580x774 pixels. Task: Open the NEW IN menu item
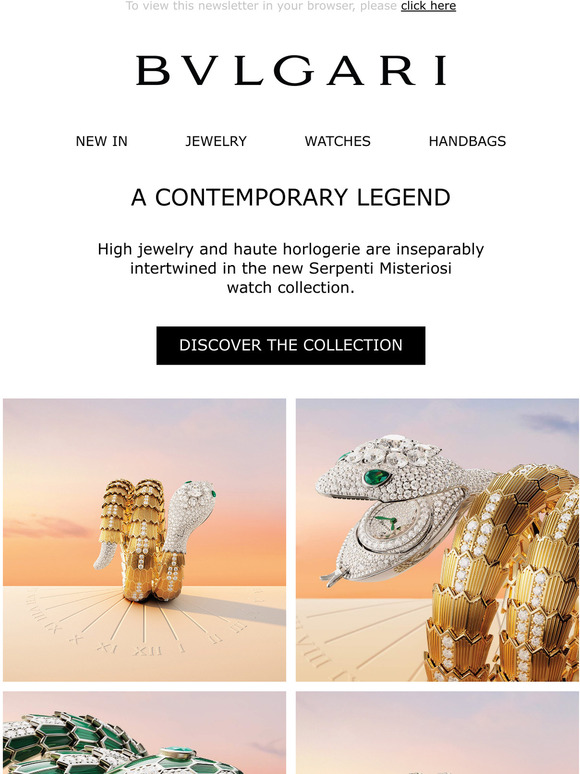(102, 141)
